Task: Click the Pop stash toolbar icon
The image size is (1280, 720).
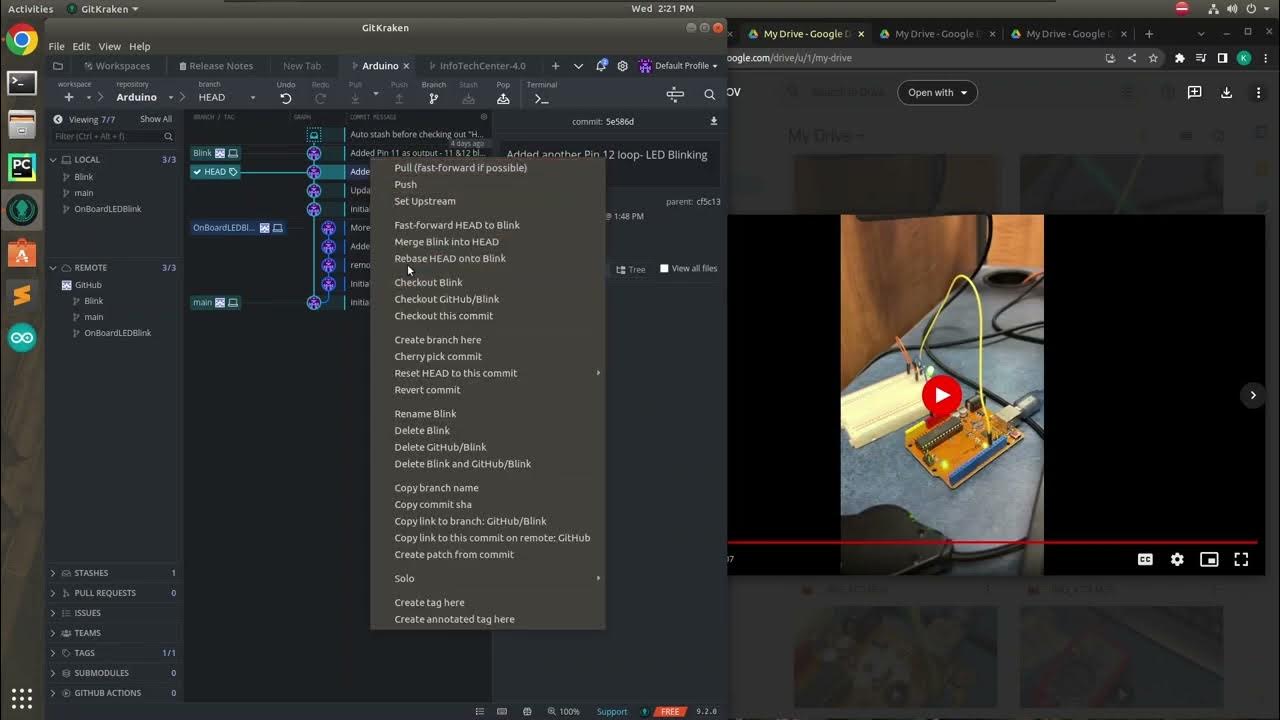Action: (503, 98)
